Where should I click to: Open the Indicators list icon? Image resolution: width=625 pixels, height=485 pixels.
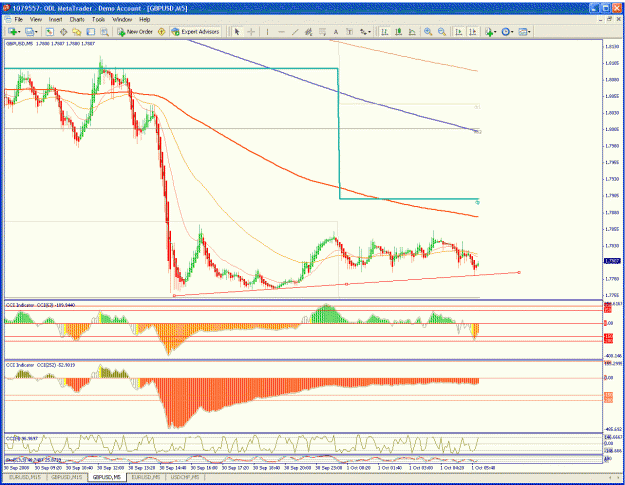pyautogui.click(x=489, y=32)
